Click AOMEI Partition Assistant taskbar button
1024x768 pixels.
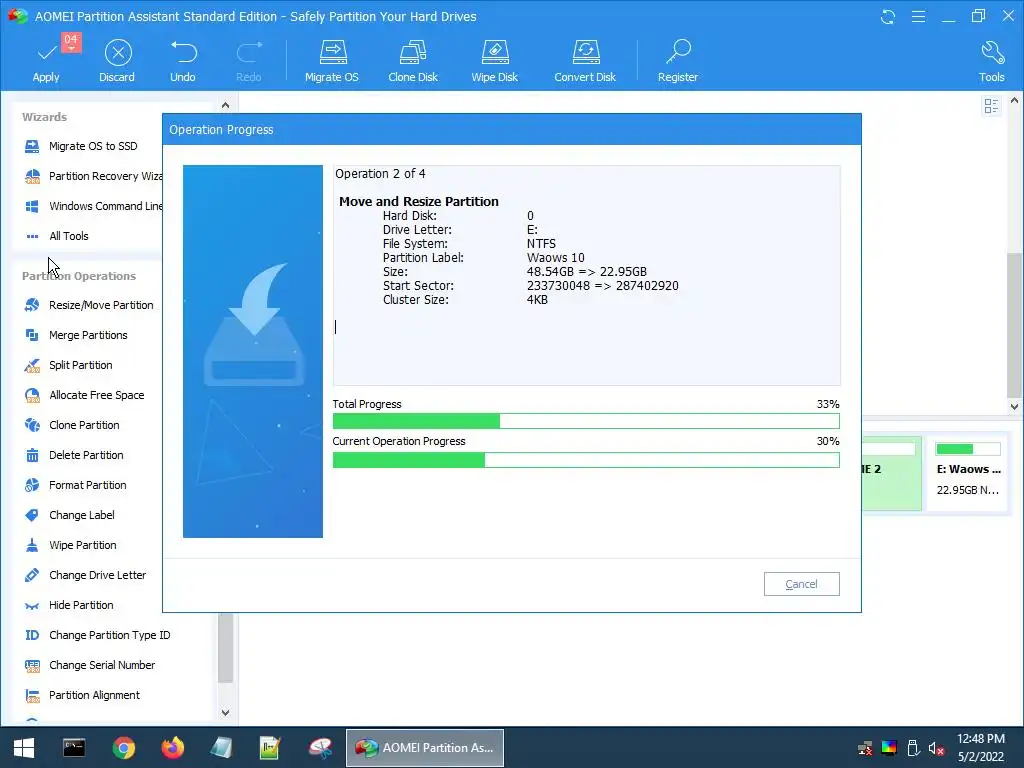coord(424,748)
